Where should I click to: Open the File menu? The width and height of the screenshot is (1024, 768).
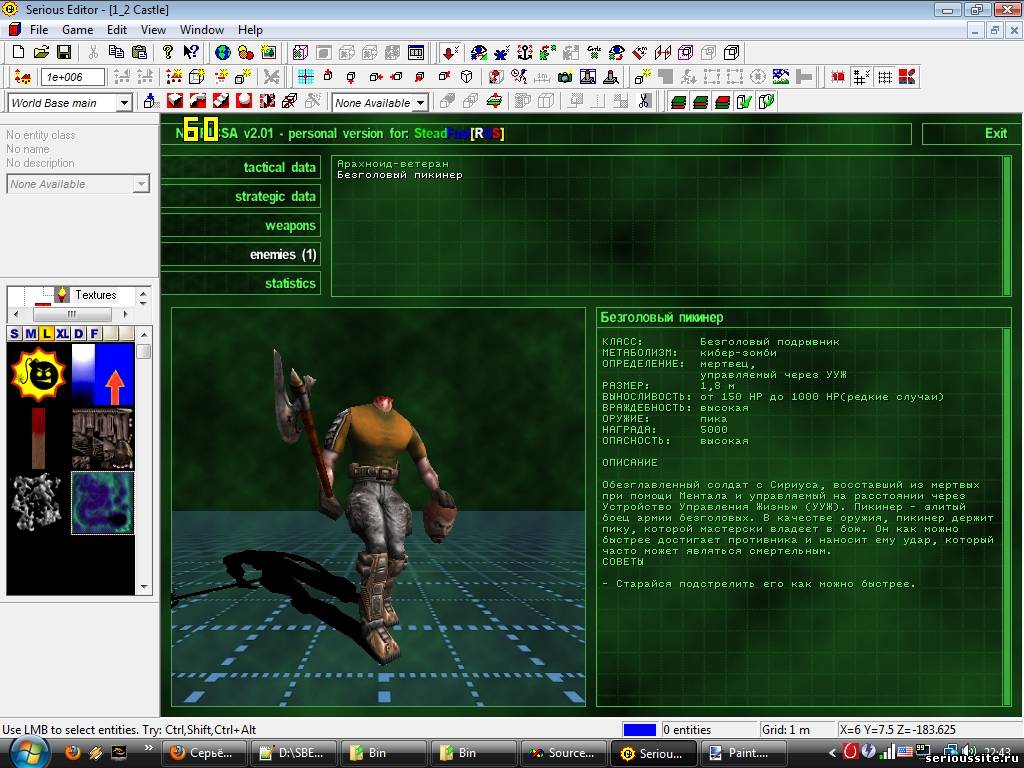pyautogui.click(x=39, y=29)
